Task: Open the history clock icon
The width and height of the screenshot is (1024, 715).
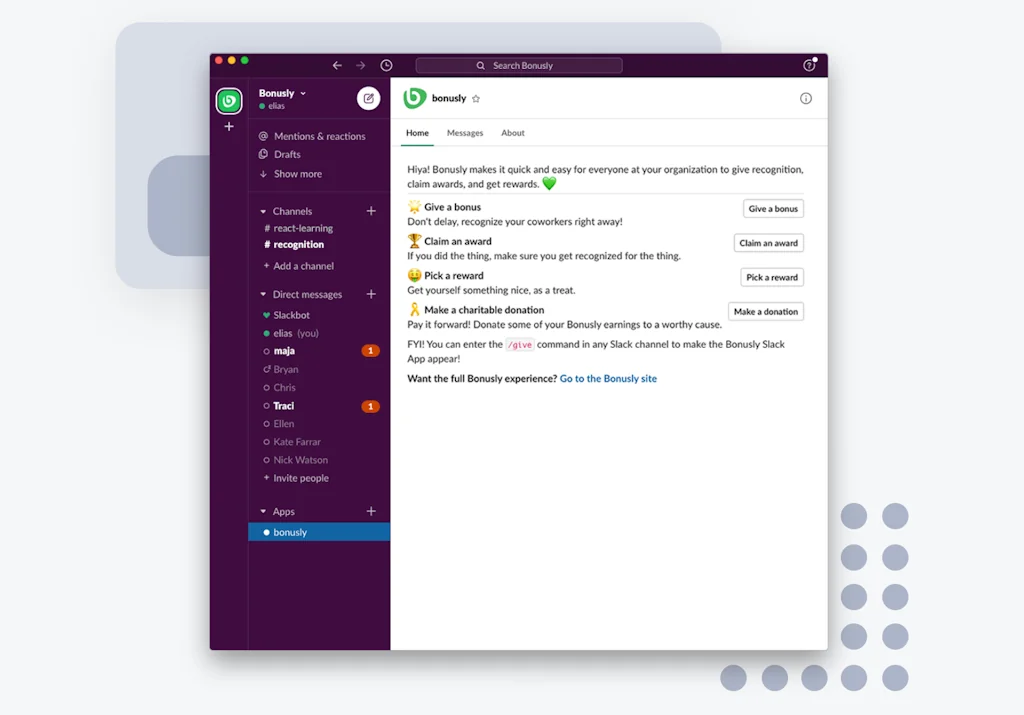Action: (386, 66)
